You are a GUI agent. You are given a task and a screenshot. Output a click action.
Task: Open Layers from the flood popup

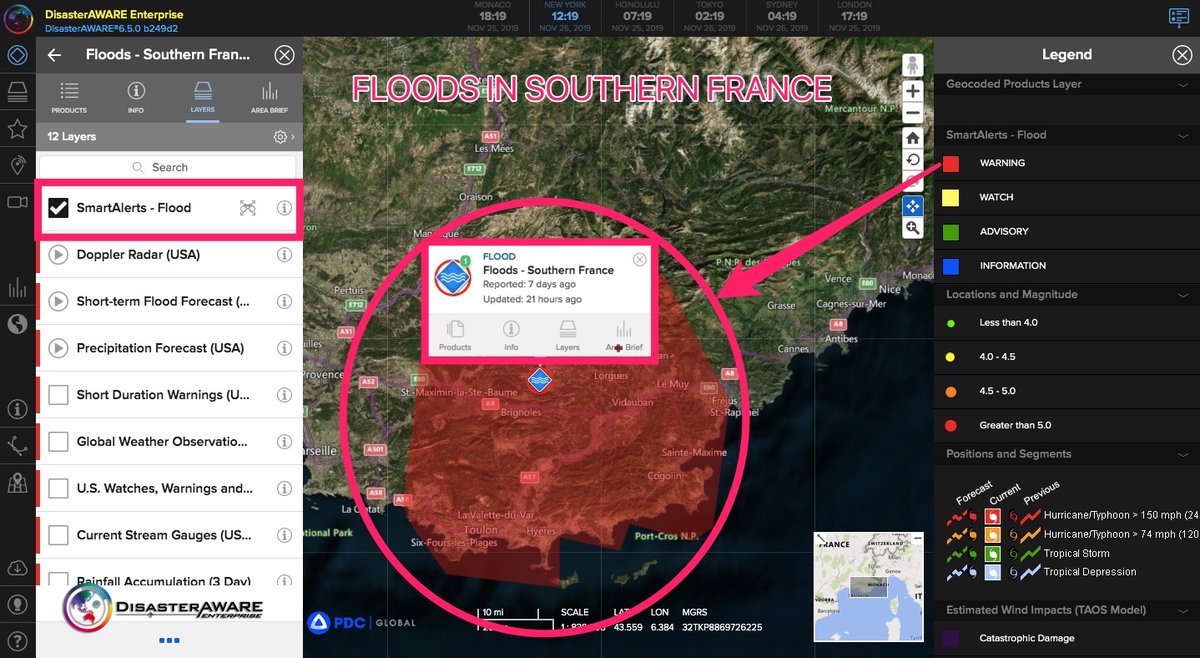[567, 336]
